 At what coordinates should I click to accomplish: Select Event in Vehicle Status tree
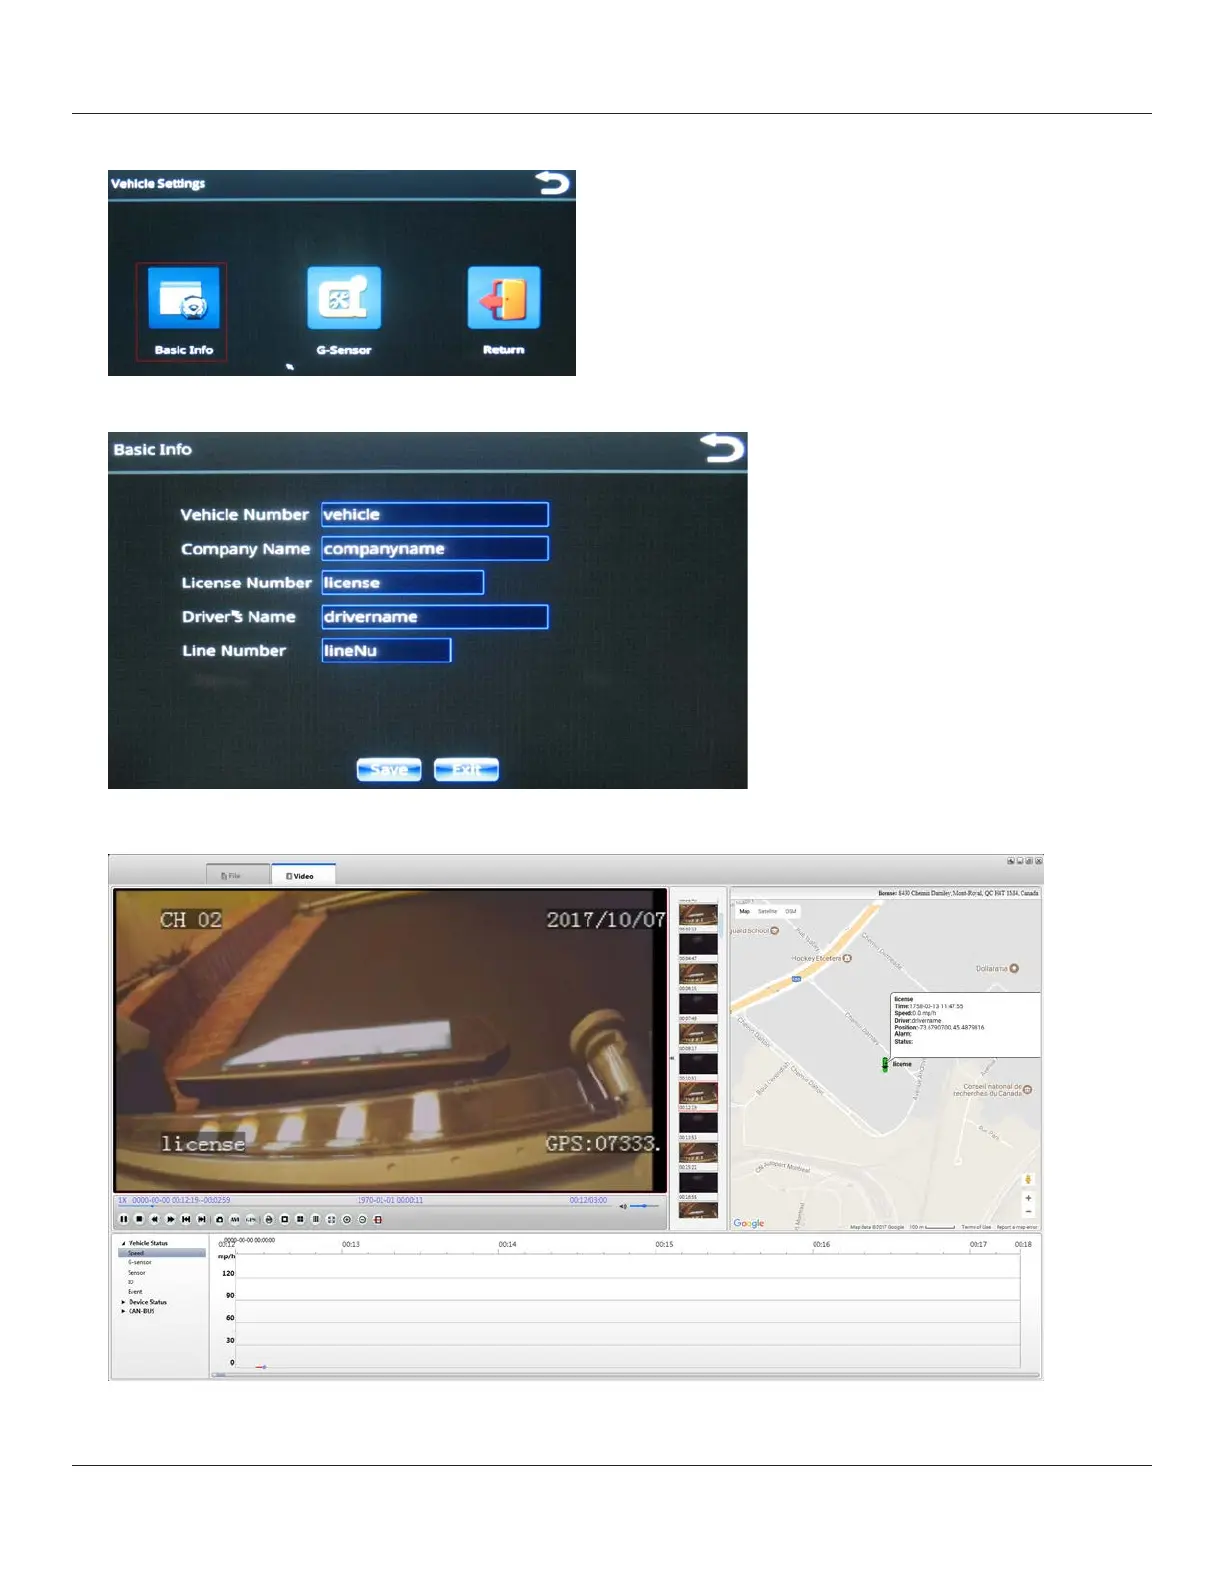pyautogui.click(x=135, y=1292)
